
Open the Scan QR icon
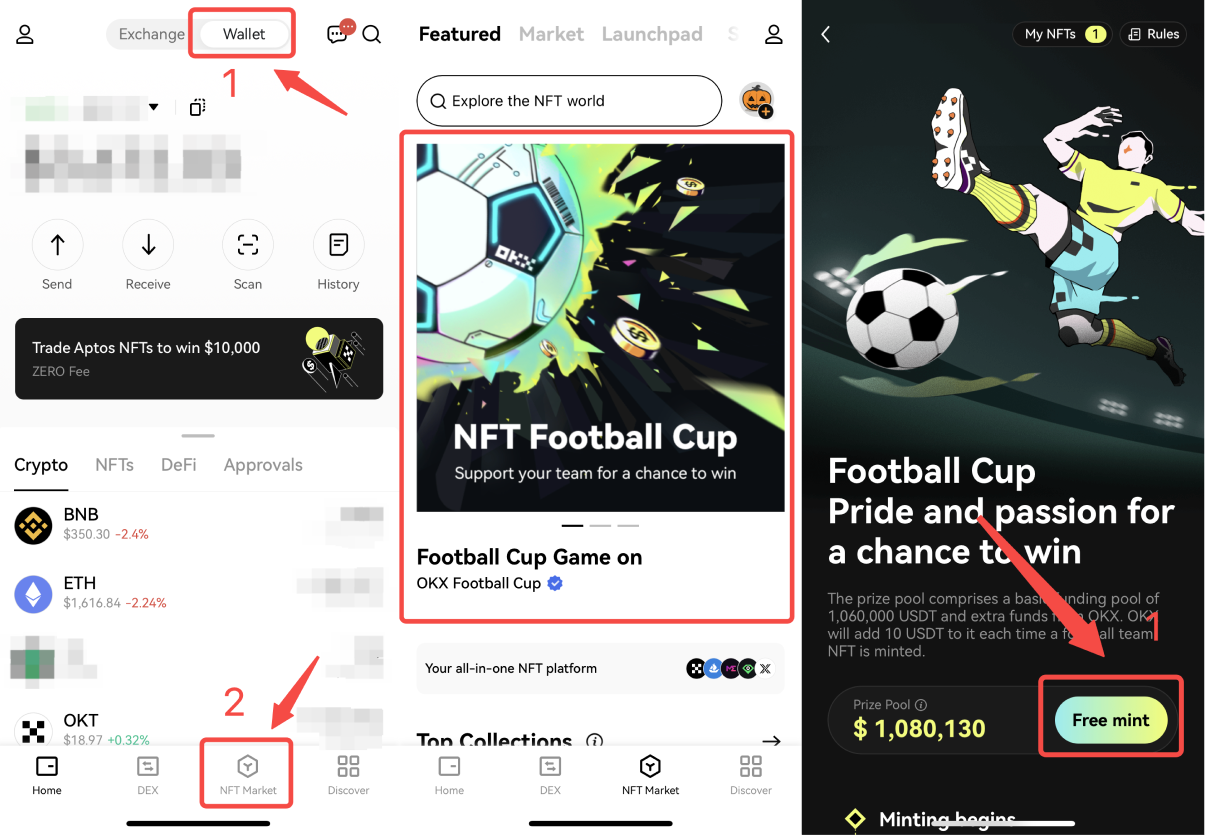click(x=247, y=245)
